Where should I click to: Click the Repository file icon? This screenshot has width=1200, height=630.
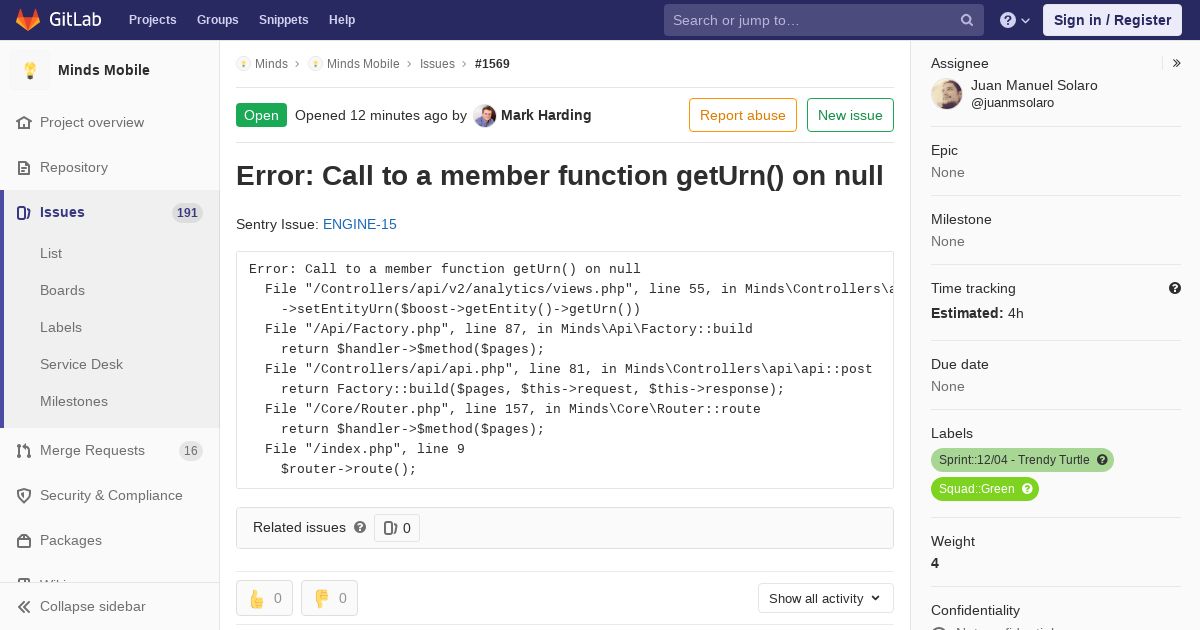[x=24, y=167]
